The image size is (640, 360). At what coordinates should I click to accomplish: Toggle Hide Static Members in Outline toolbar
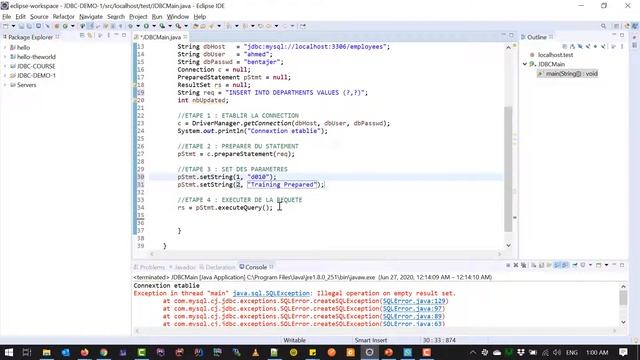click(588, 47)
